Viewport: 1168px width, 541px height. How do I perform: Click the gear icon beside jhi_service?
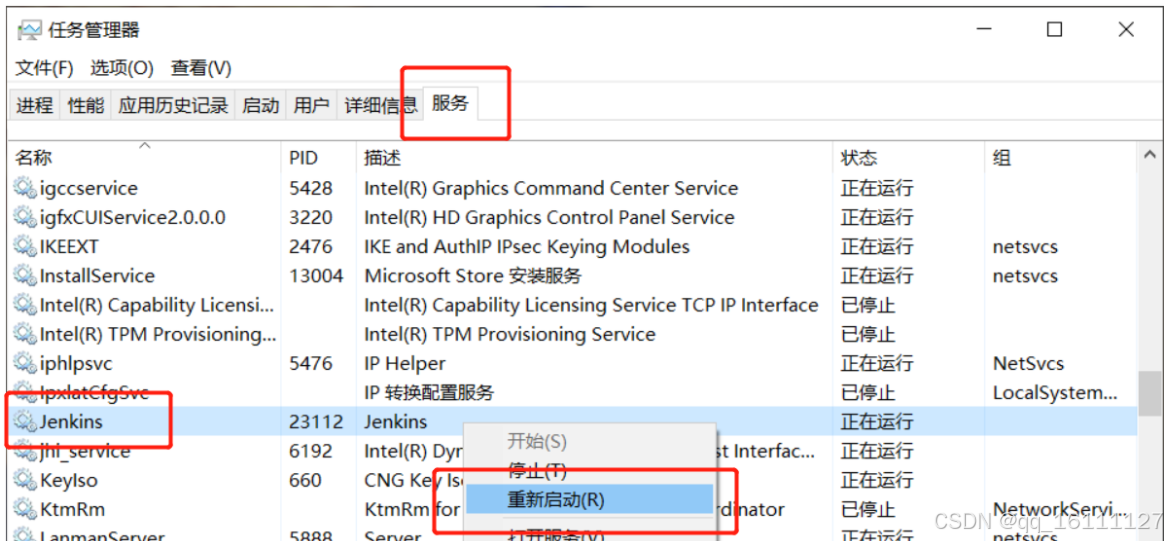click(x=25, y=451)
